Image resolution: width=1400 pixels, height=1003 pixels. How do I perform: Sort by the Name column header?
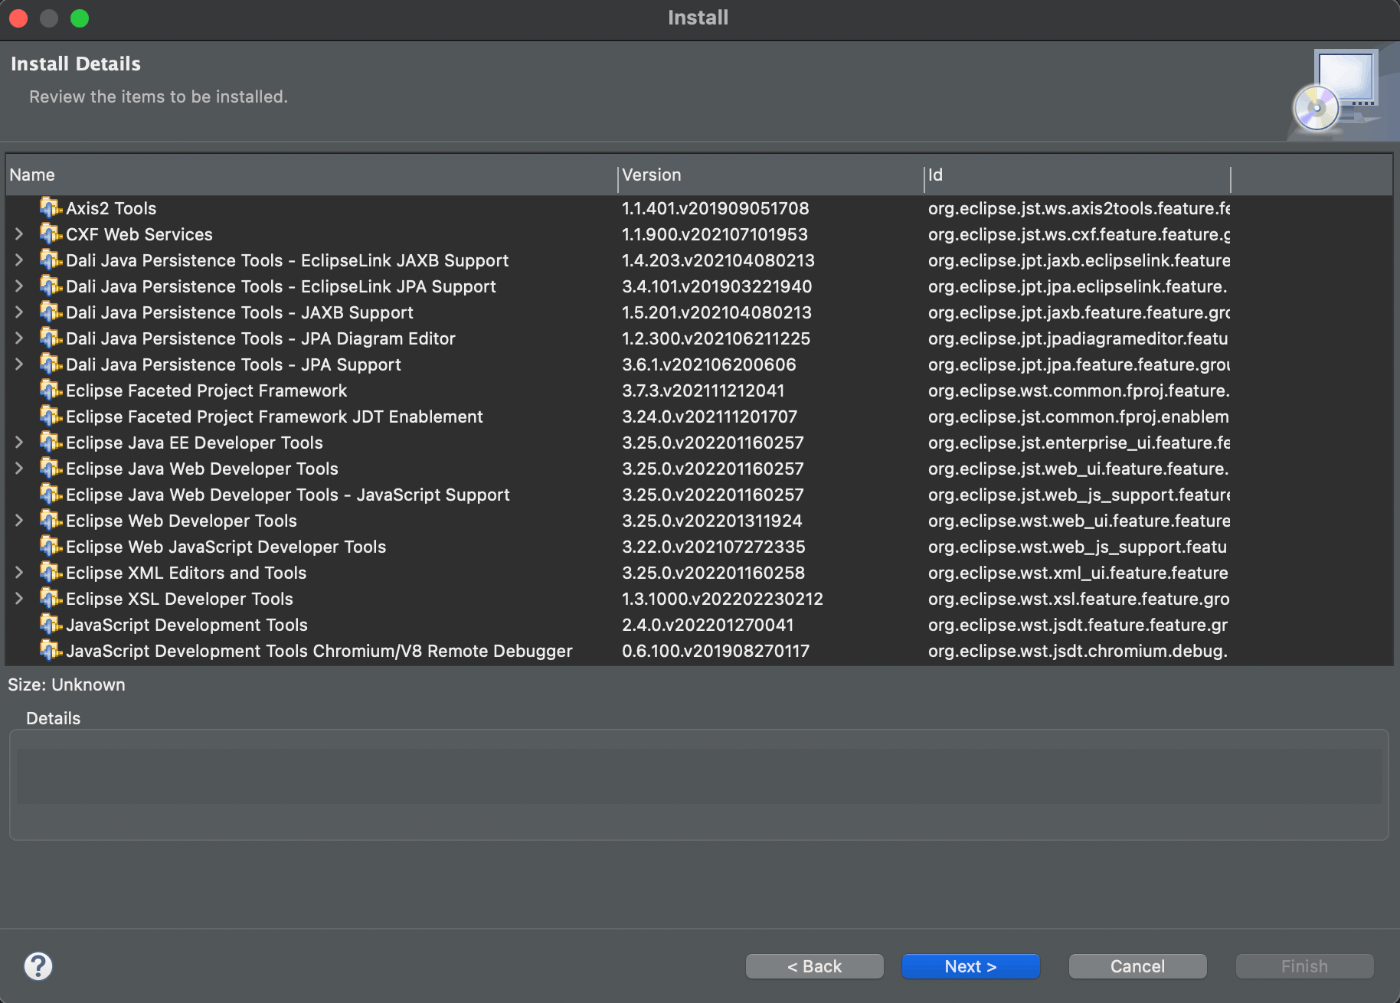tap(311, 175)
